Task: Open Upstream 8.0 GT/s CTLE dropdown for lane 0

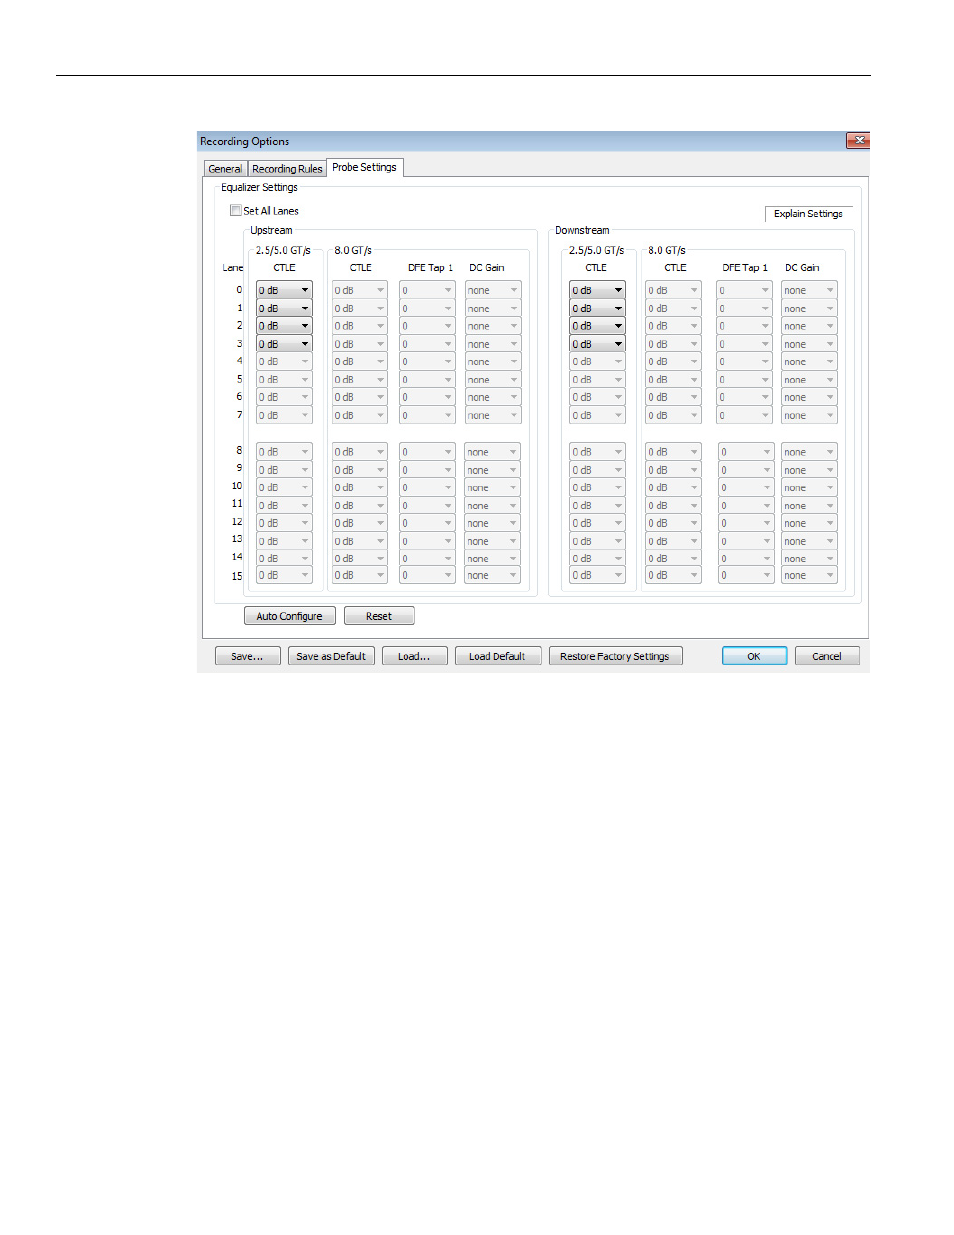Action: click(360, 290)
